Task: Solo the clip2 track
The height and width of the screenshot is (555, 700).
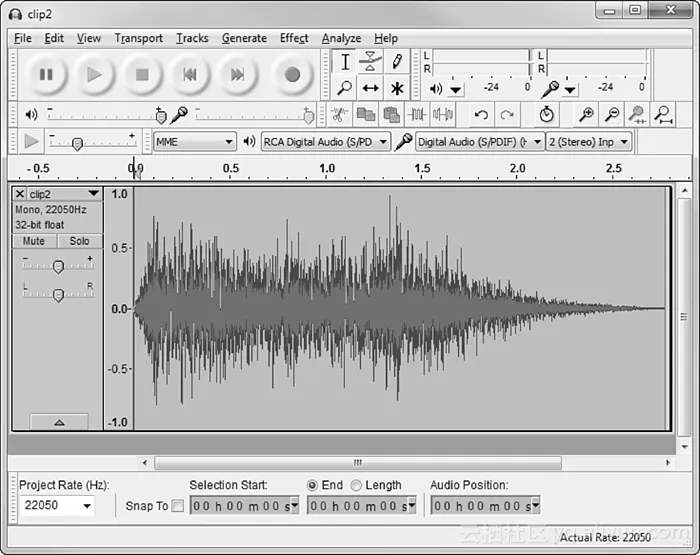Action: [79, 241]
